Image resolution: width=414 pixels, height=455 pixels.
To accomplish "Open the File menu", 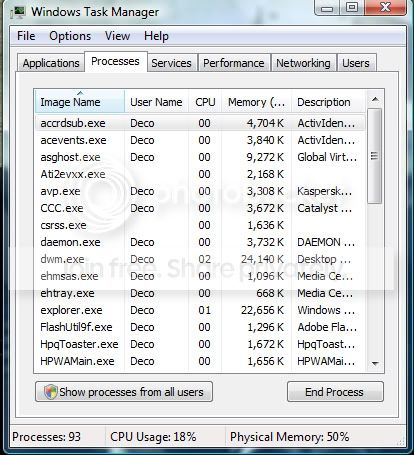I will pos(26,36).
